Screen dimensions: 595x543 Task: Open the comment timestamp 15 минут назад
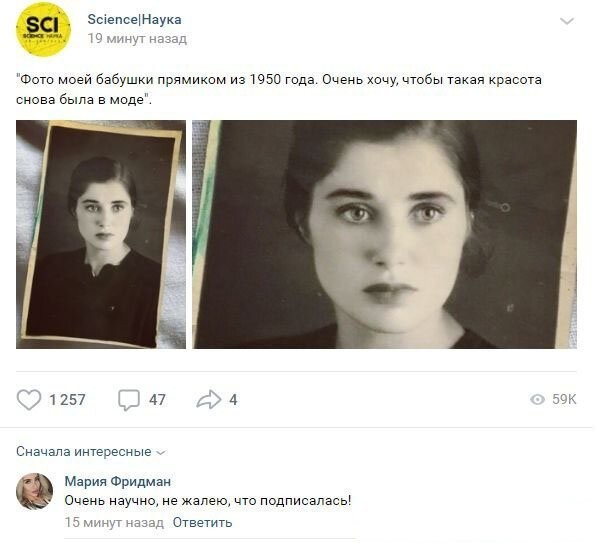coord(114,522)
